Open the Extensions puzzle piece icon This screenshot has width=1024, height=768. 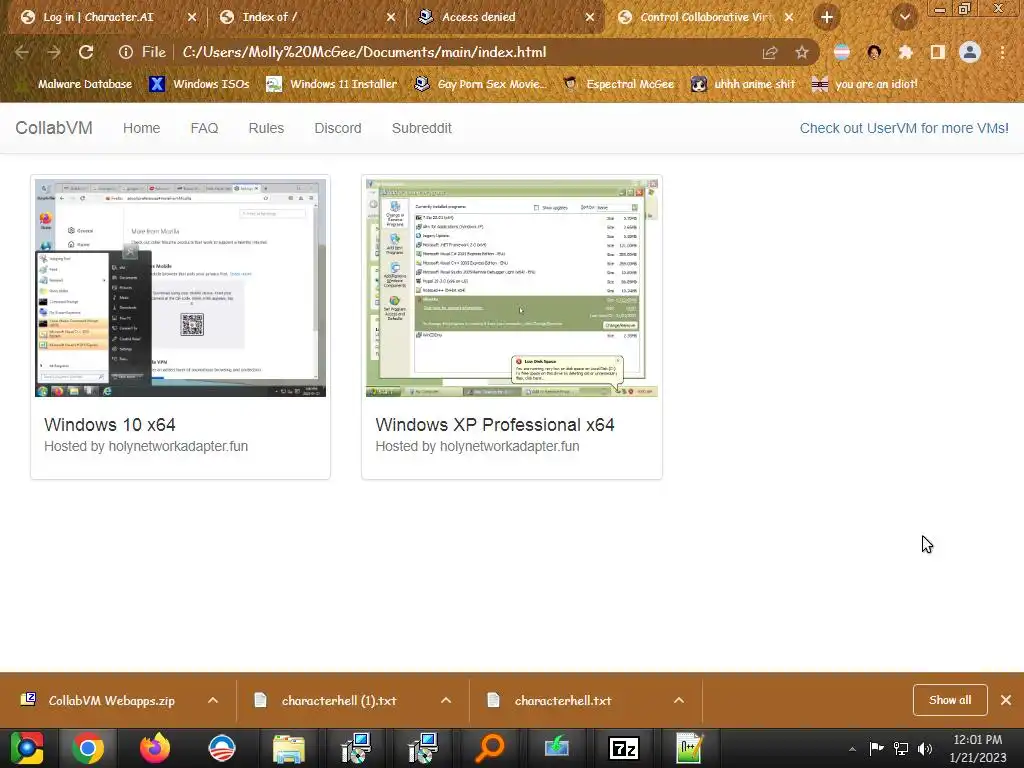point(905,52)
